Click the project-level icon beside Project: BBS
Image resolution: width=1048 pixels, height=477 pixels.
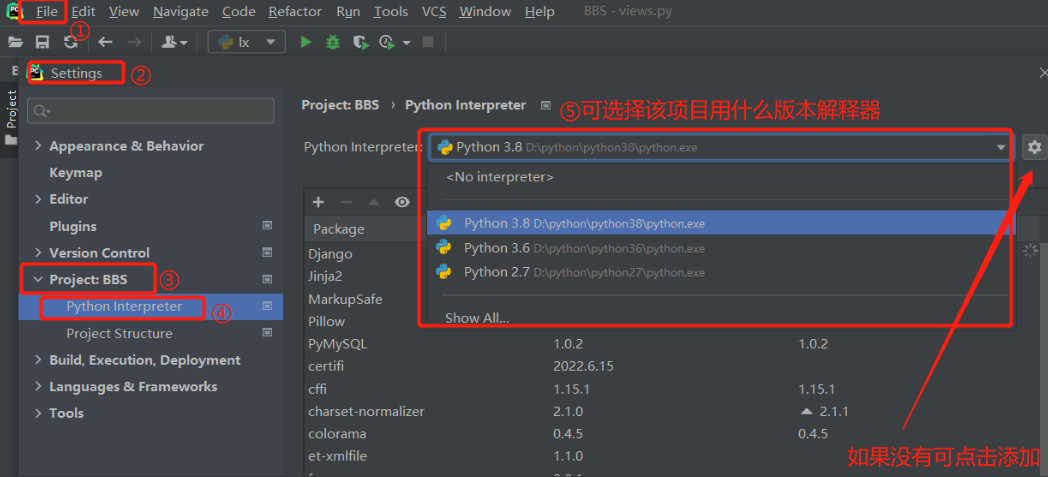click(x=267, y=279)
